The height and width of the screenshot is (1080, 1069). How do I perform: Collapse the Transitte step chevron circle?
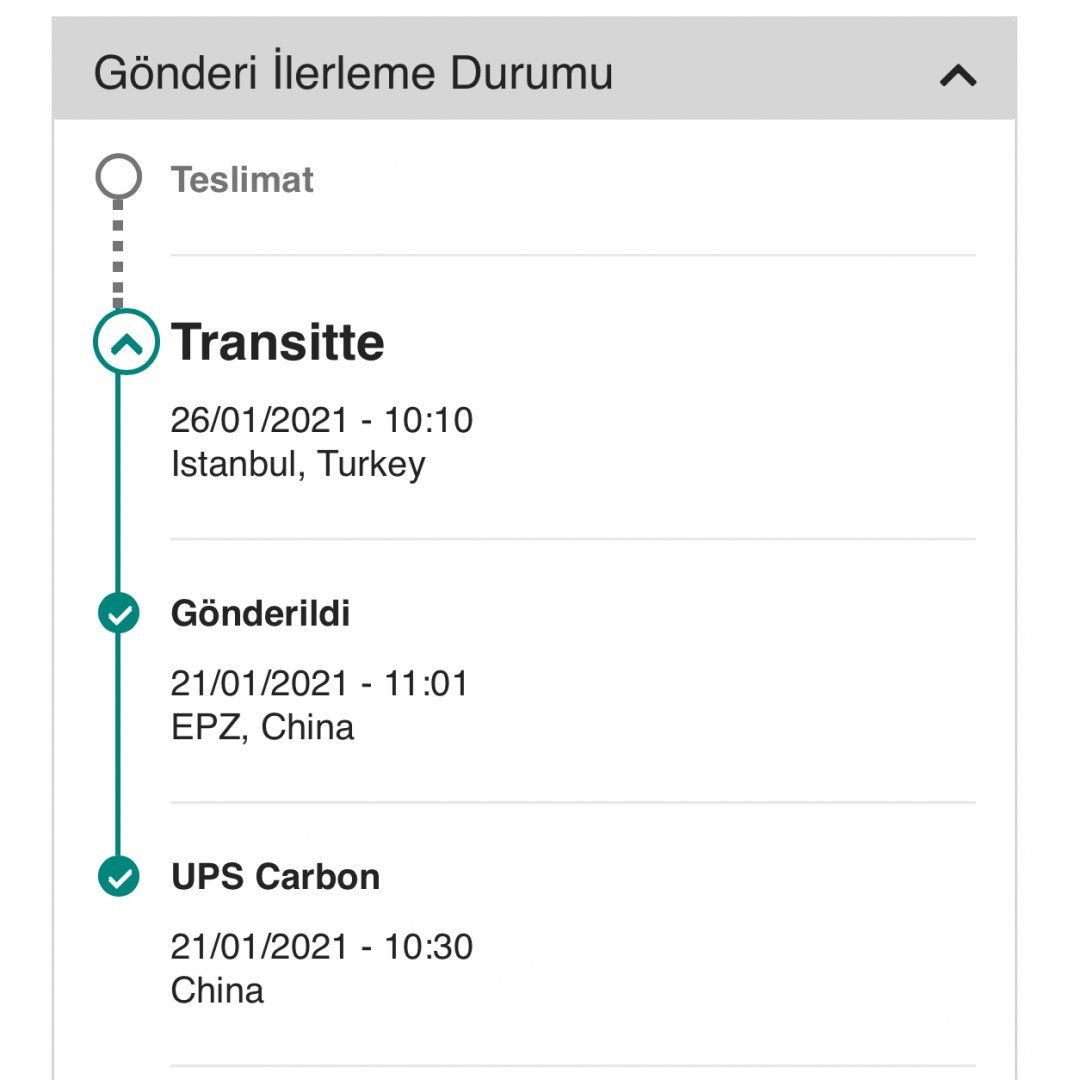click(126, 342)
